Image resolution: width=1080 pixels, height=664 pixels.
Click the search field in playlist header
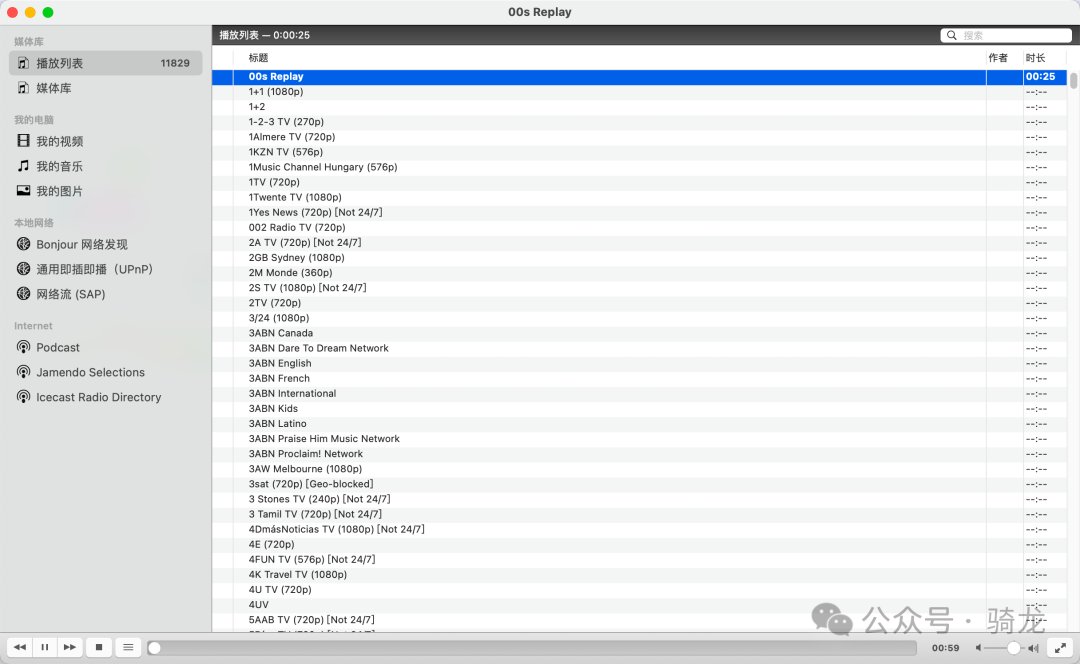(1006, 35)
